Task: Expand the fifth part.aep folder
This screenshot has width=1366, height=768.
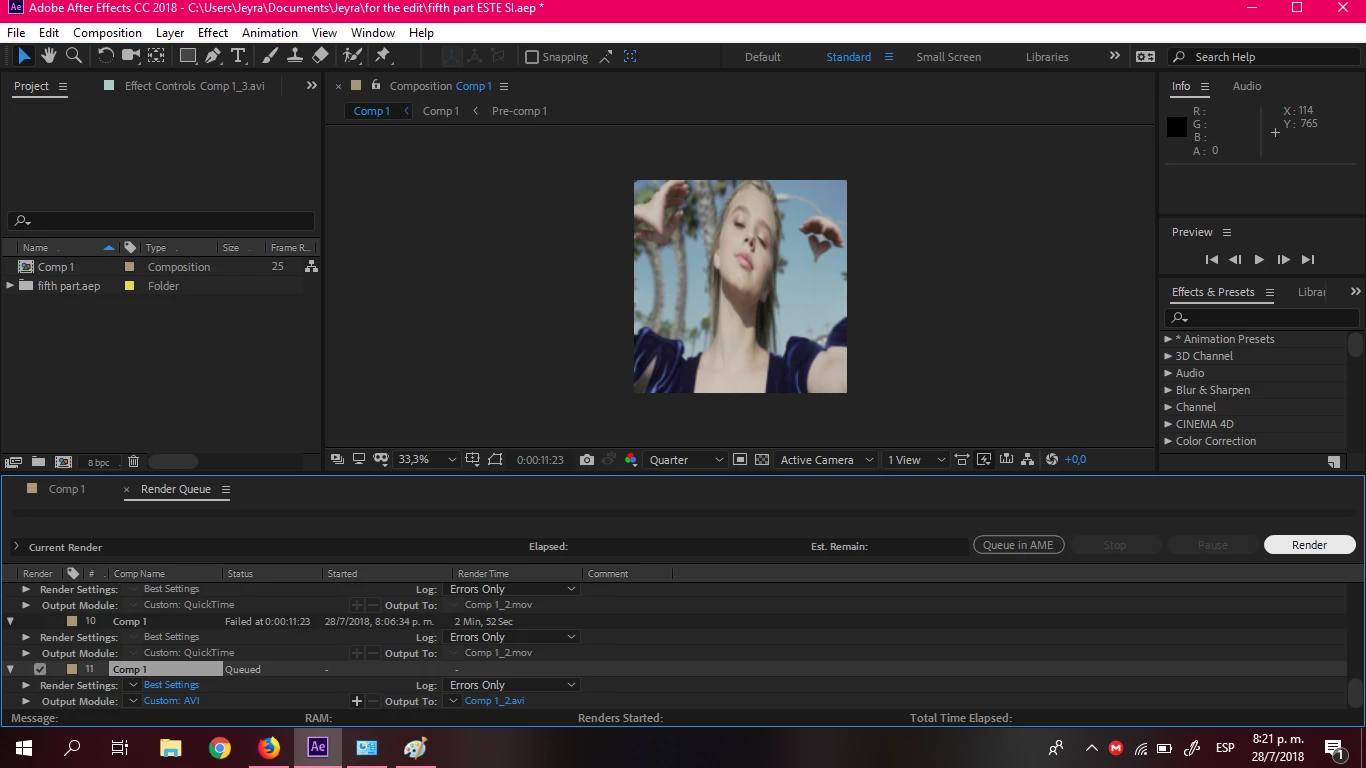Action: point(11,286)
